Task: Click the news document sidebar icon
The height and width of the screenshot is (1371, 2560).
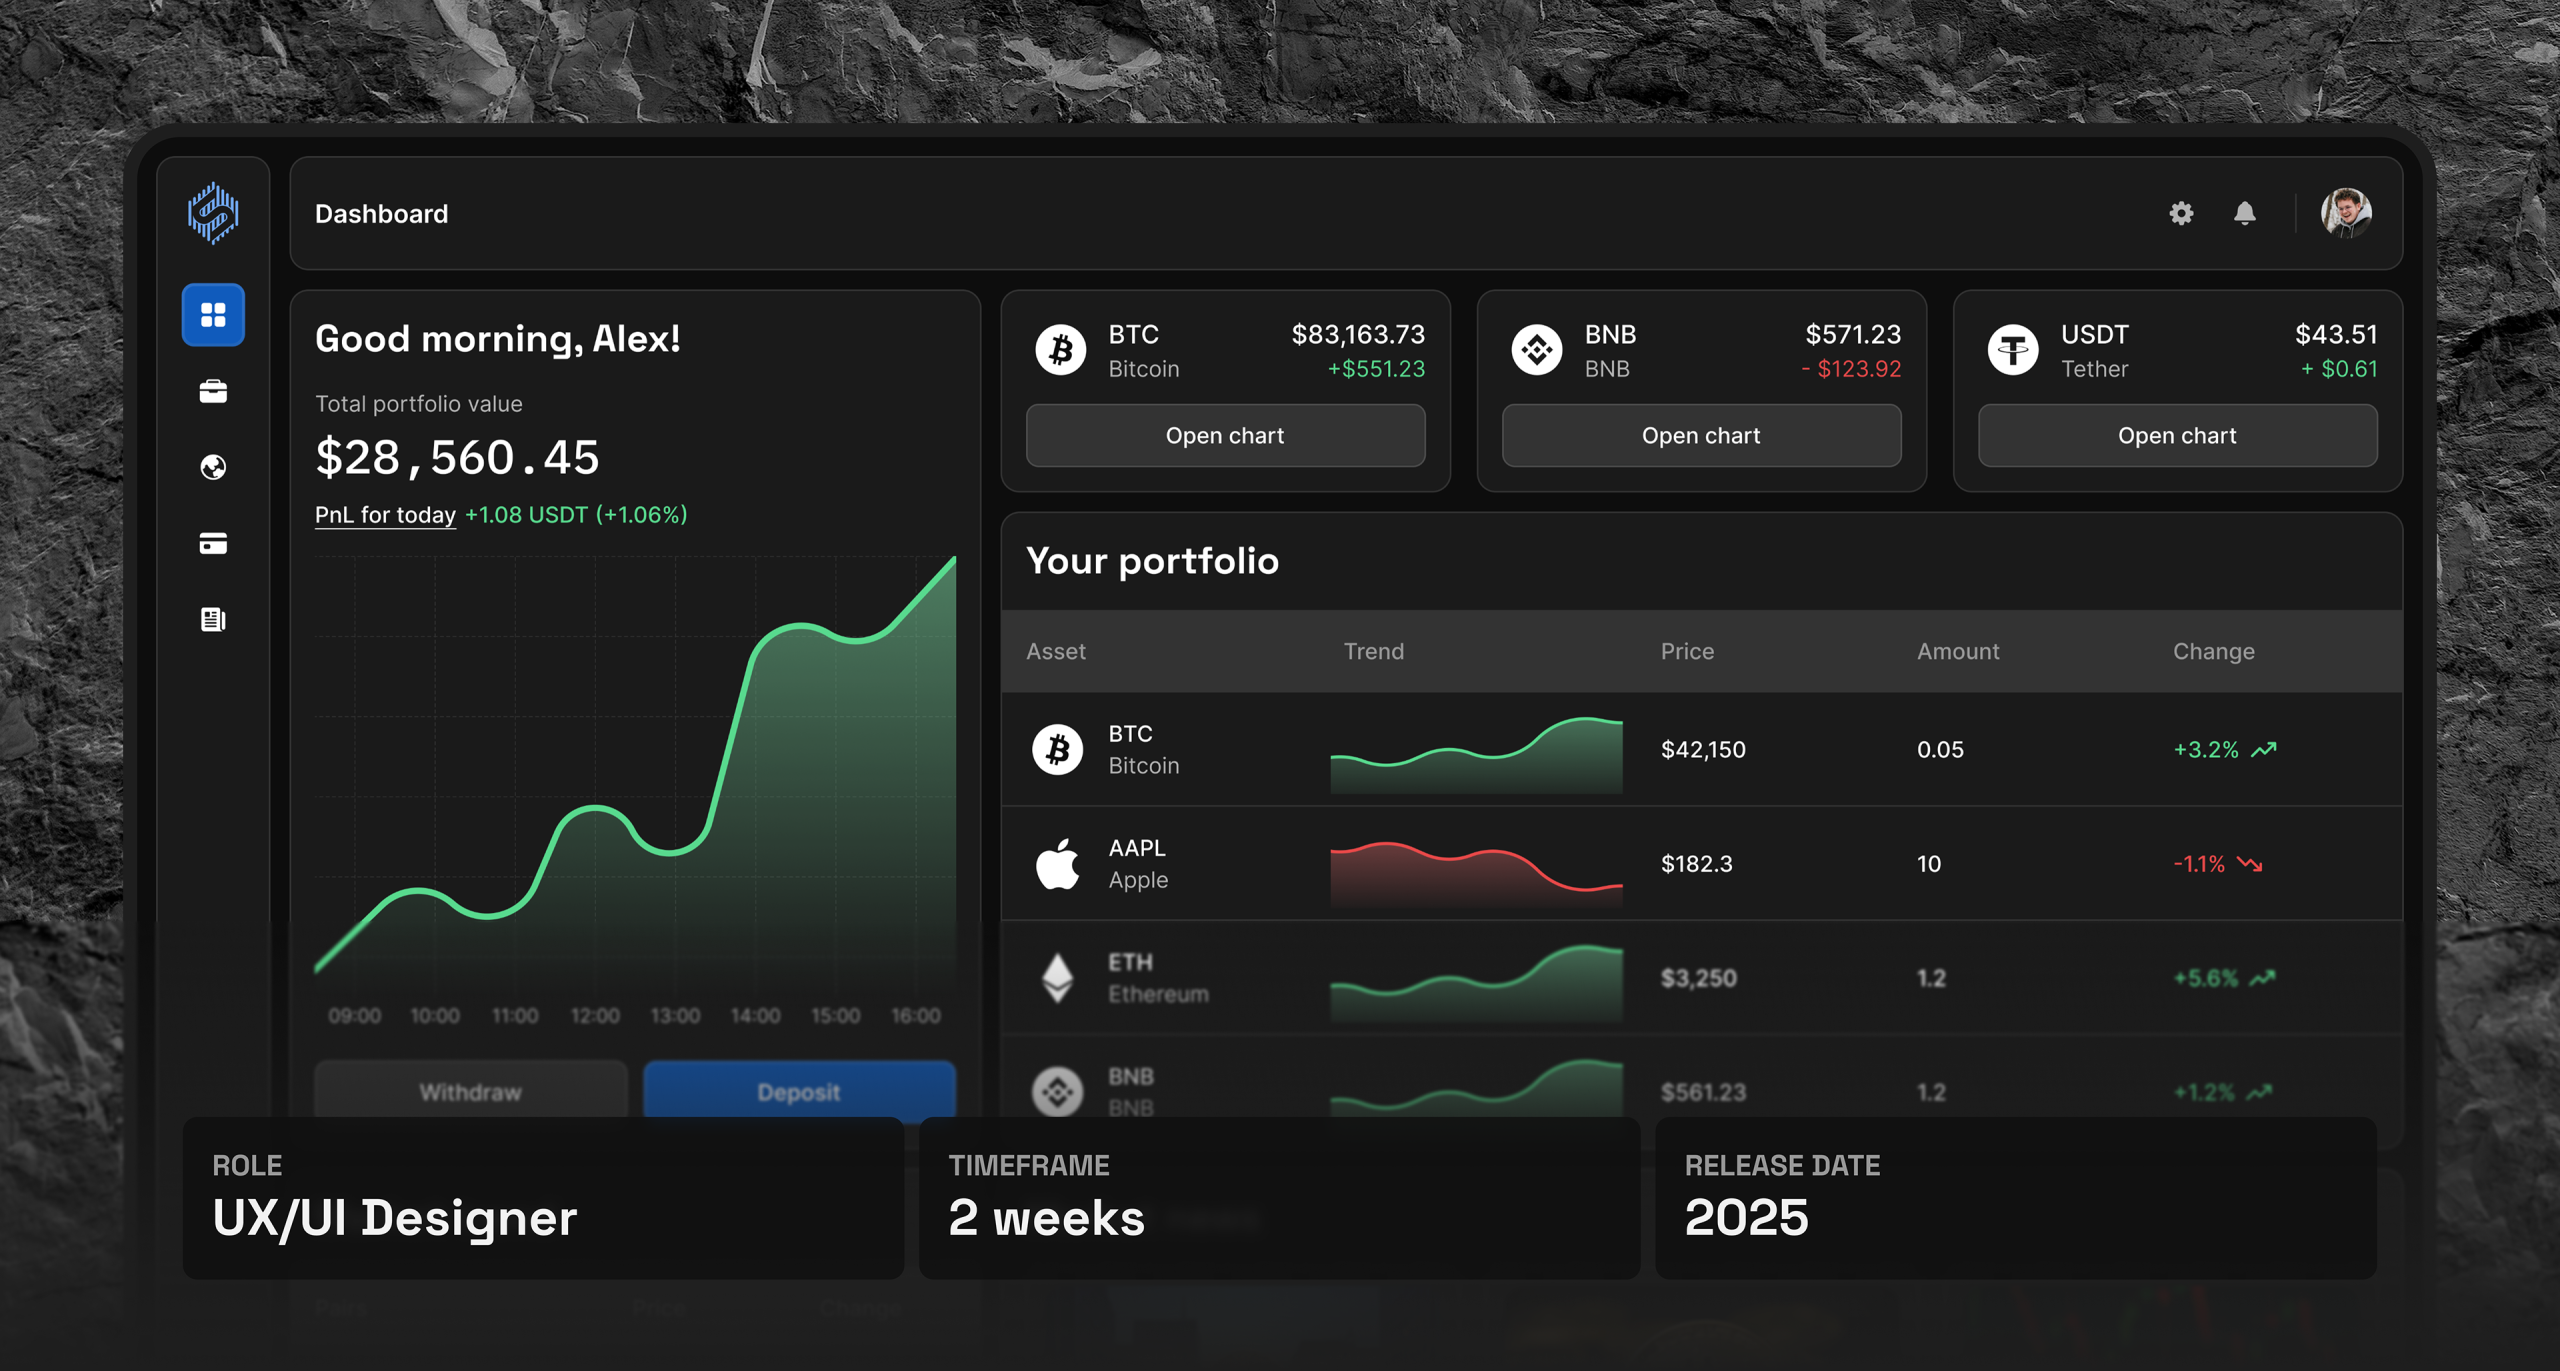Action: pyautogui.click(x=213, y=619)
